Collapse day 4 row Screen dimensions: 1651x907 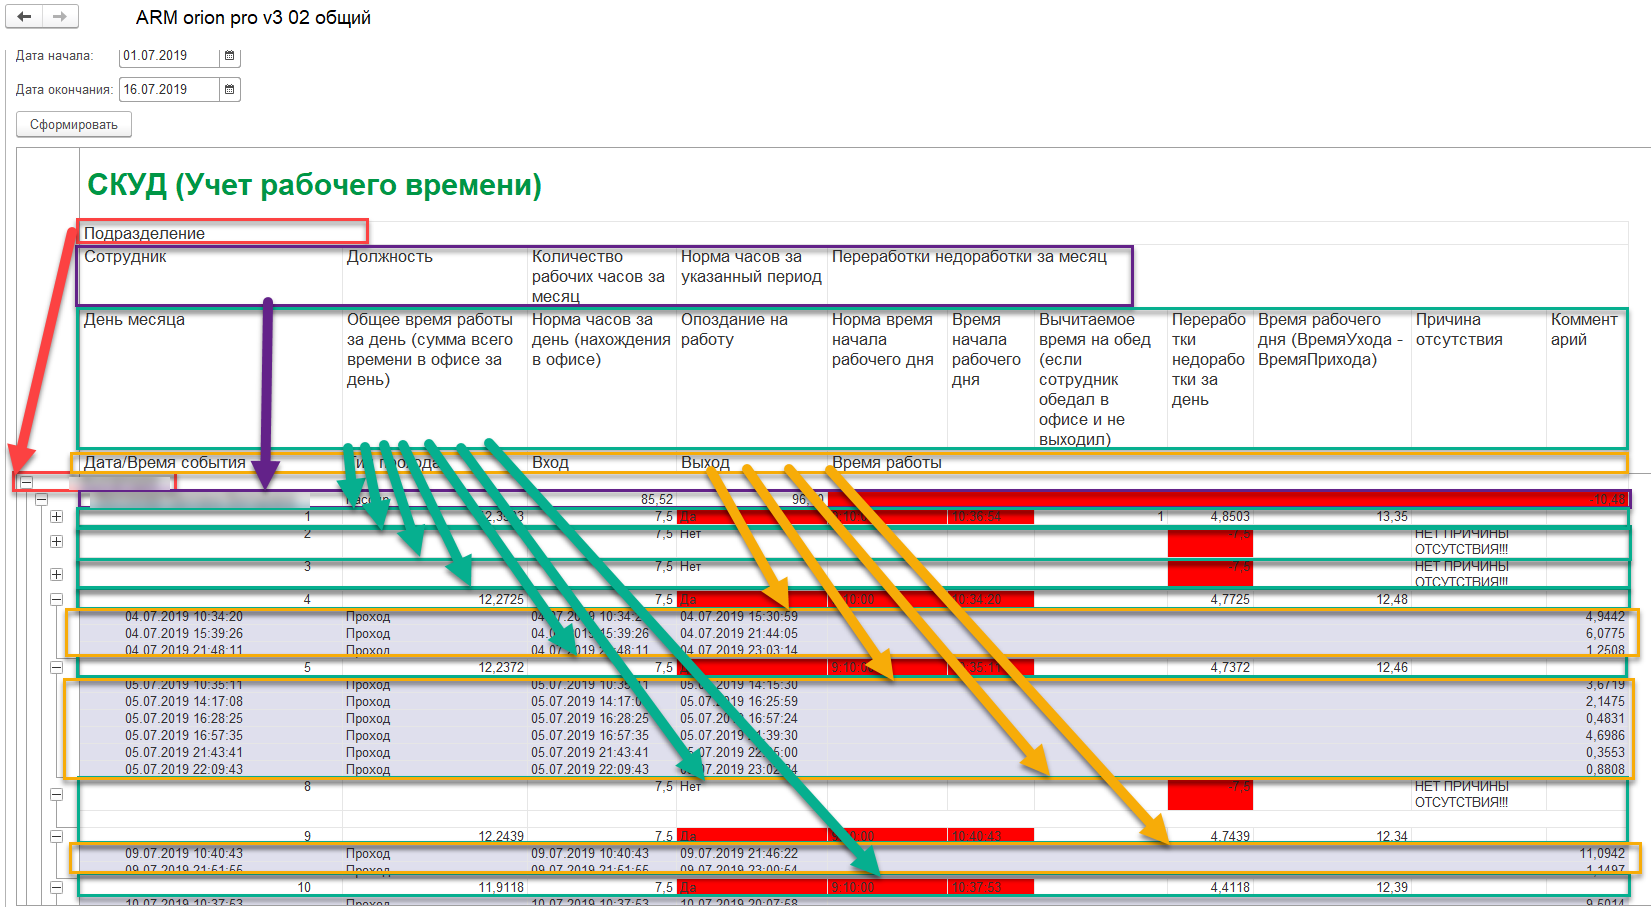pos(57,600)
